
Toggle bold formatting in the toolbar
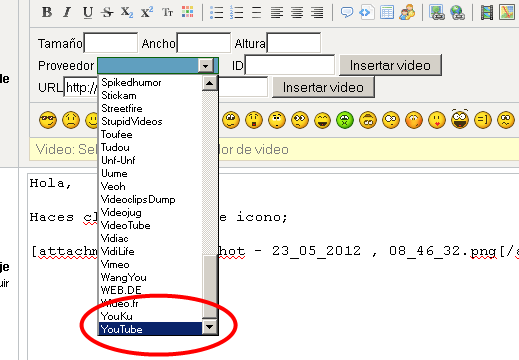tap(47, 13)
